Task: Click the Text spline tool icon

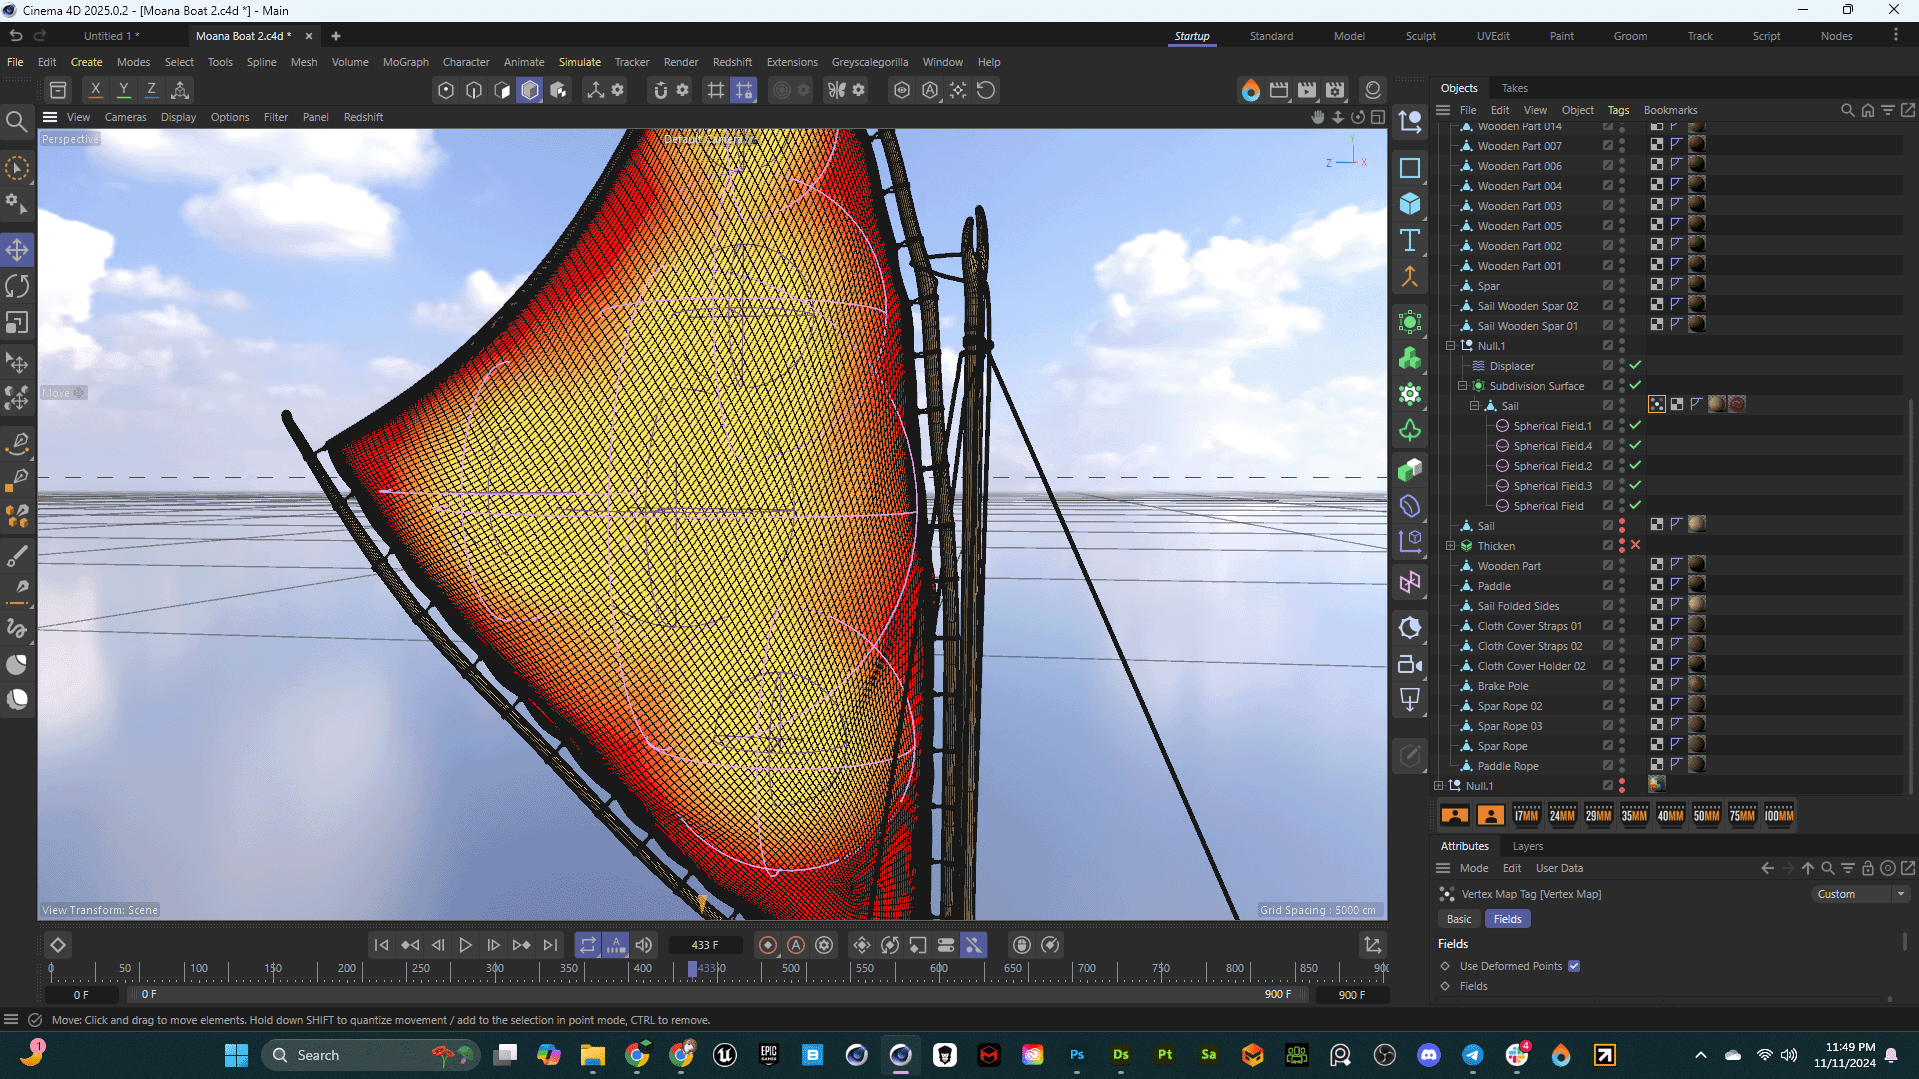Action: point(1410,241)
